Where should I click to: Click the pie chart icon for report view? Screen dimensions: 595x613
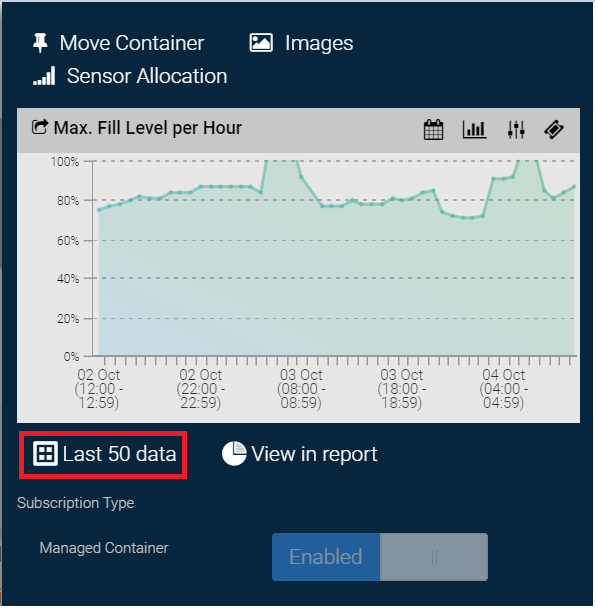coord(234,453)
